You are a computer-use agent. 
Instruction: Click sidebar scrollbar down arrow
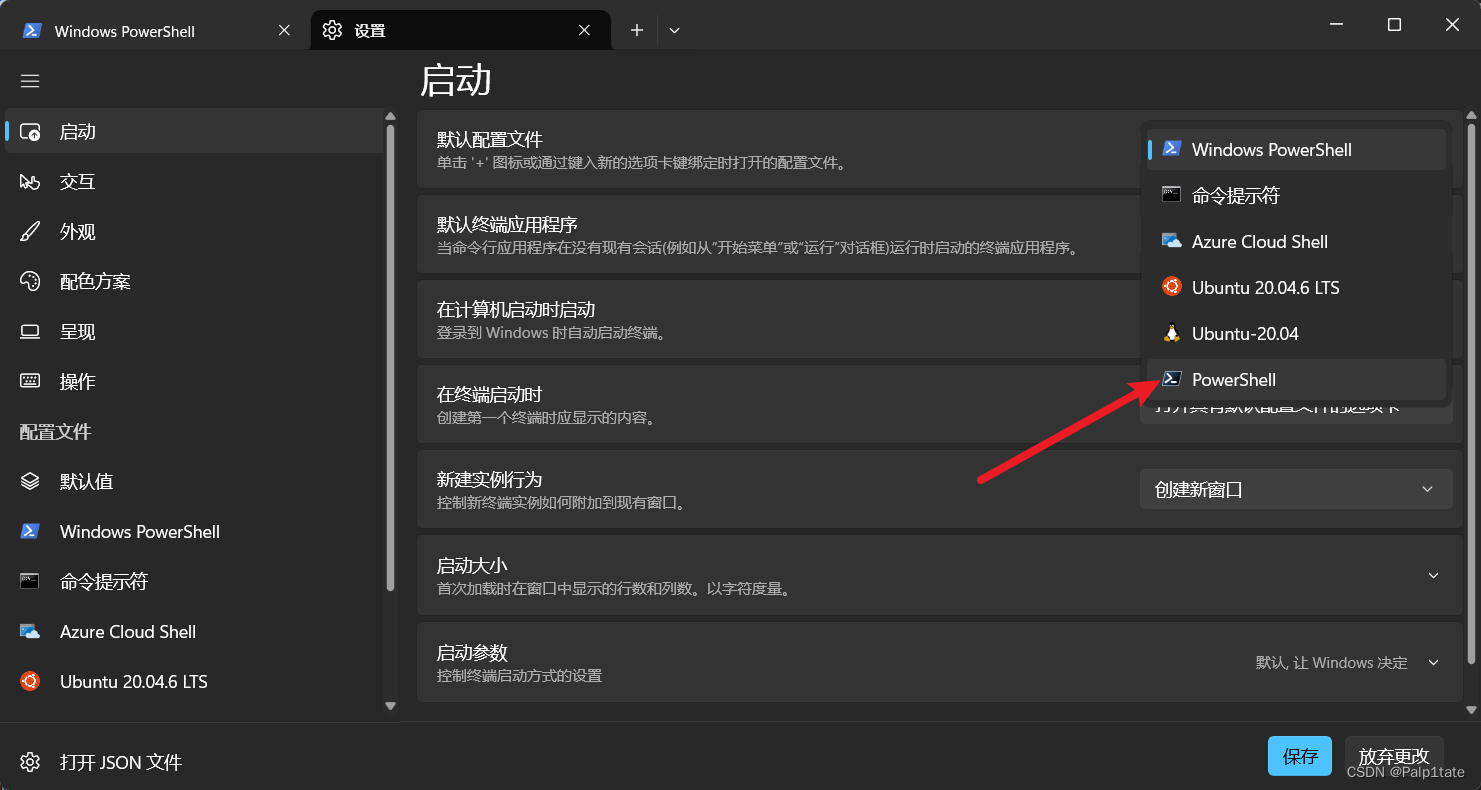390,705
